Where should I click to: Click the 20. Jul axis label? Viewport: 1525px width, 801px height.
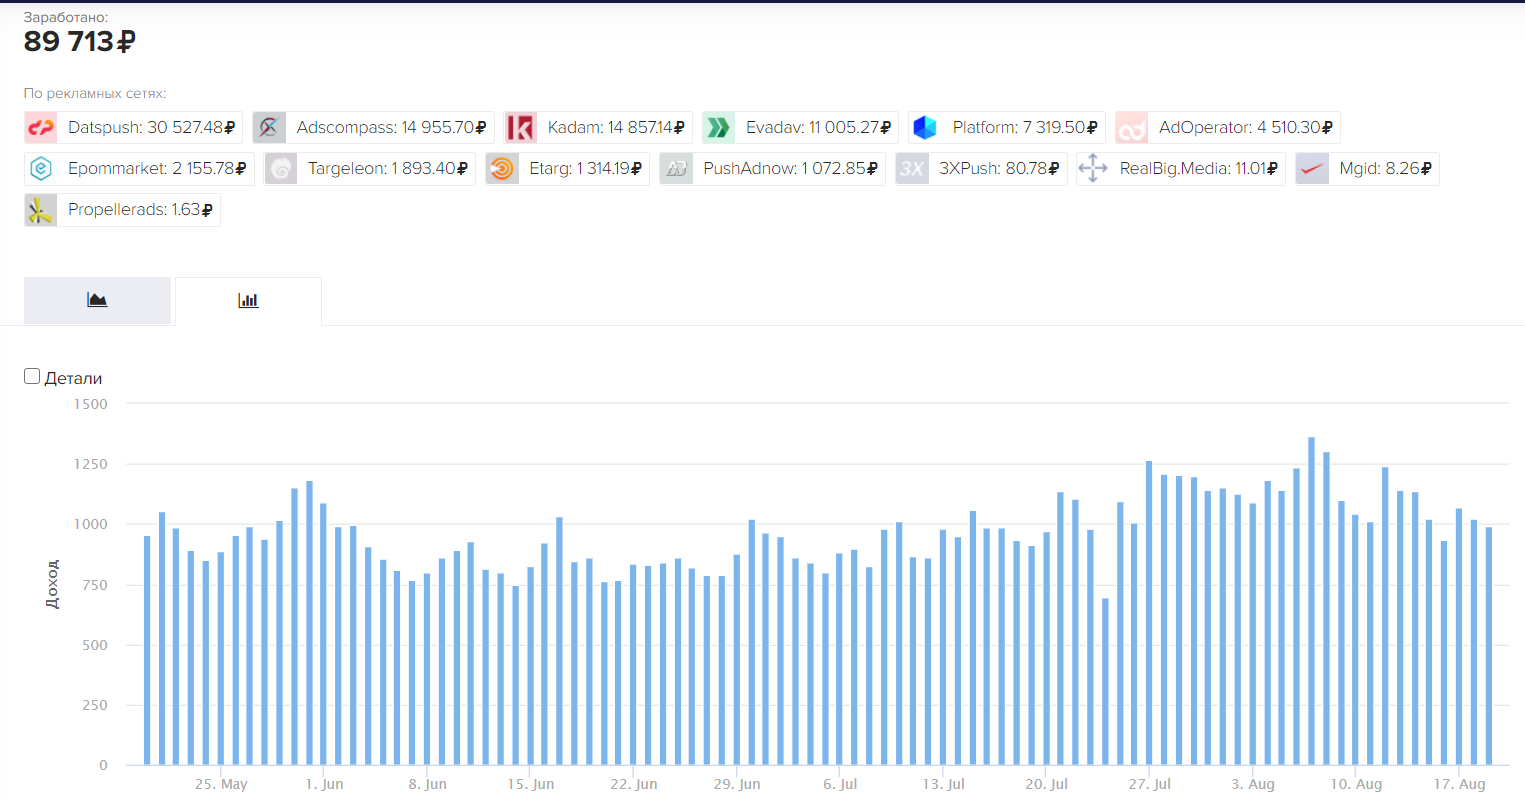coord(1047,784)
